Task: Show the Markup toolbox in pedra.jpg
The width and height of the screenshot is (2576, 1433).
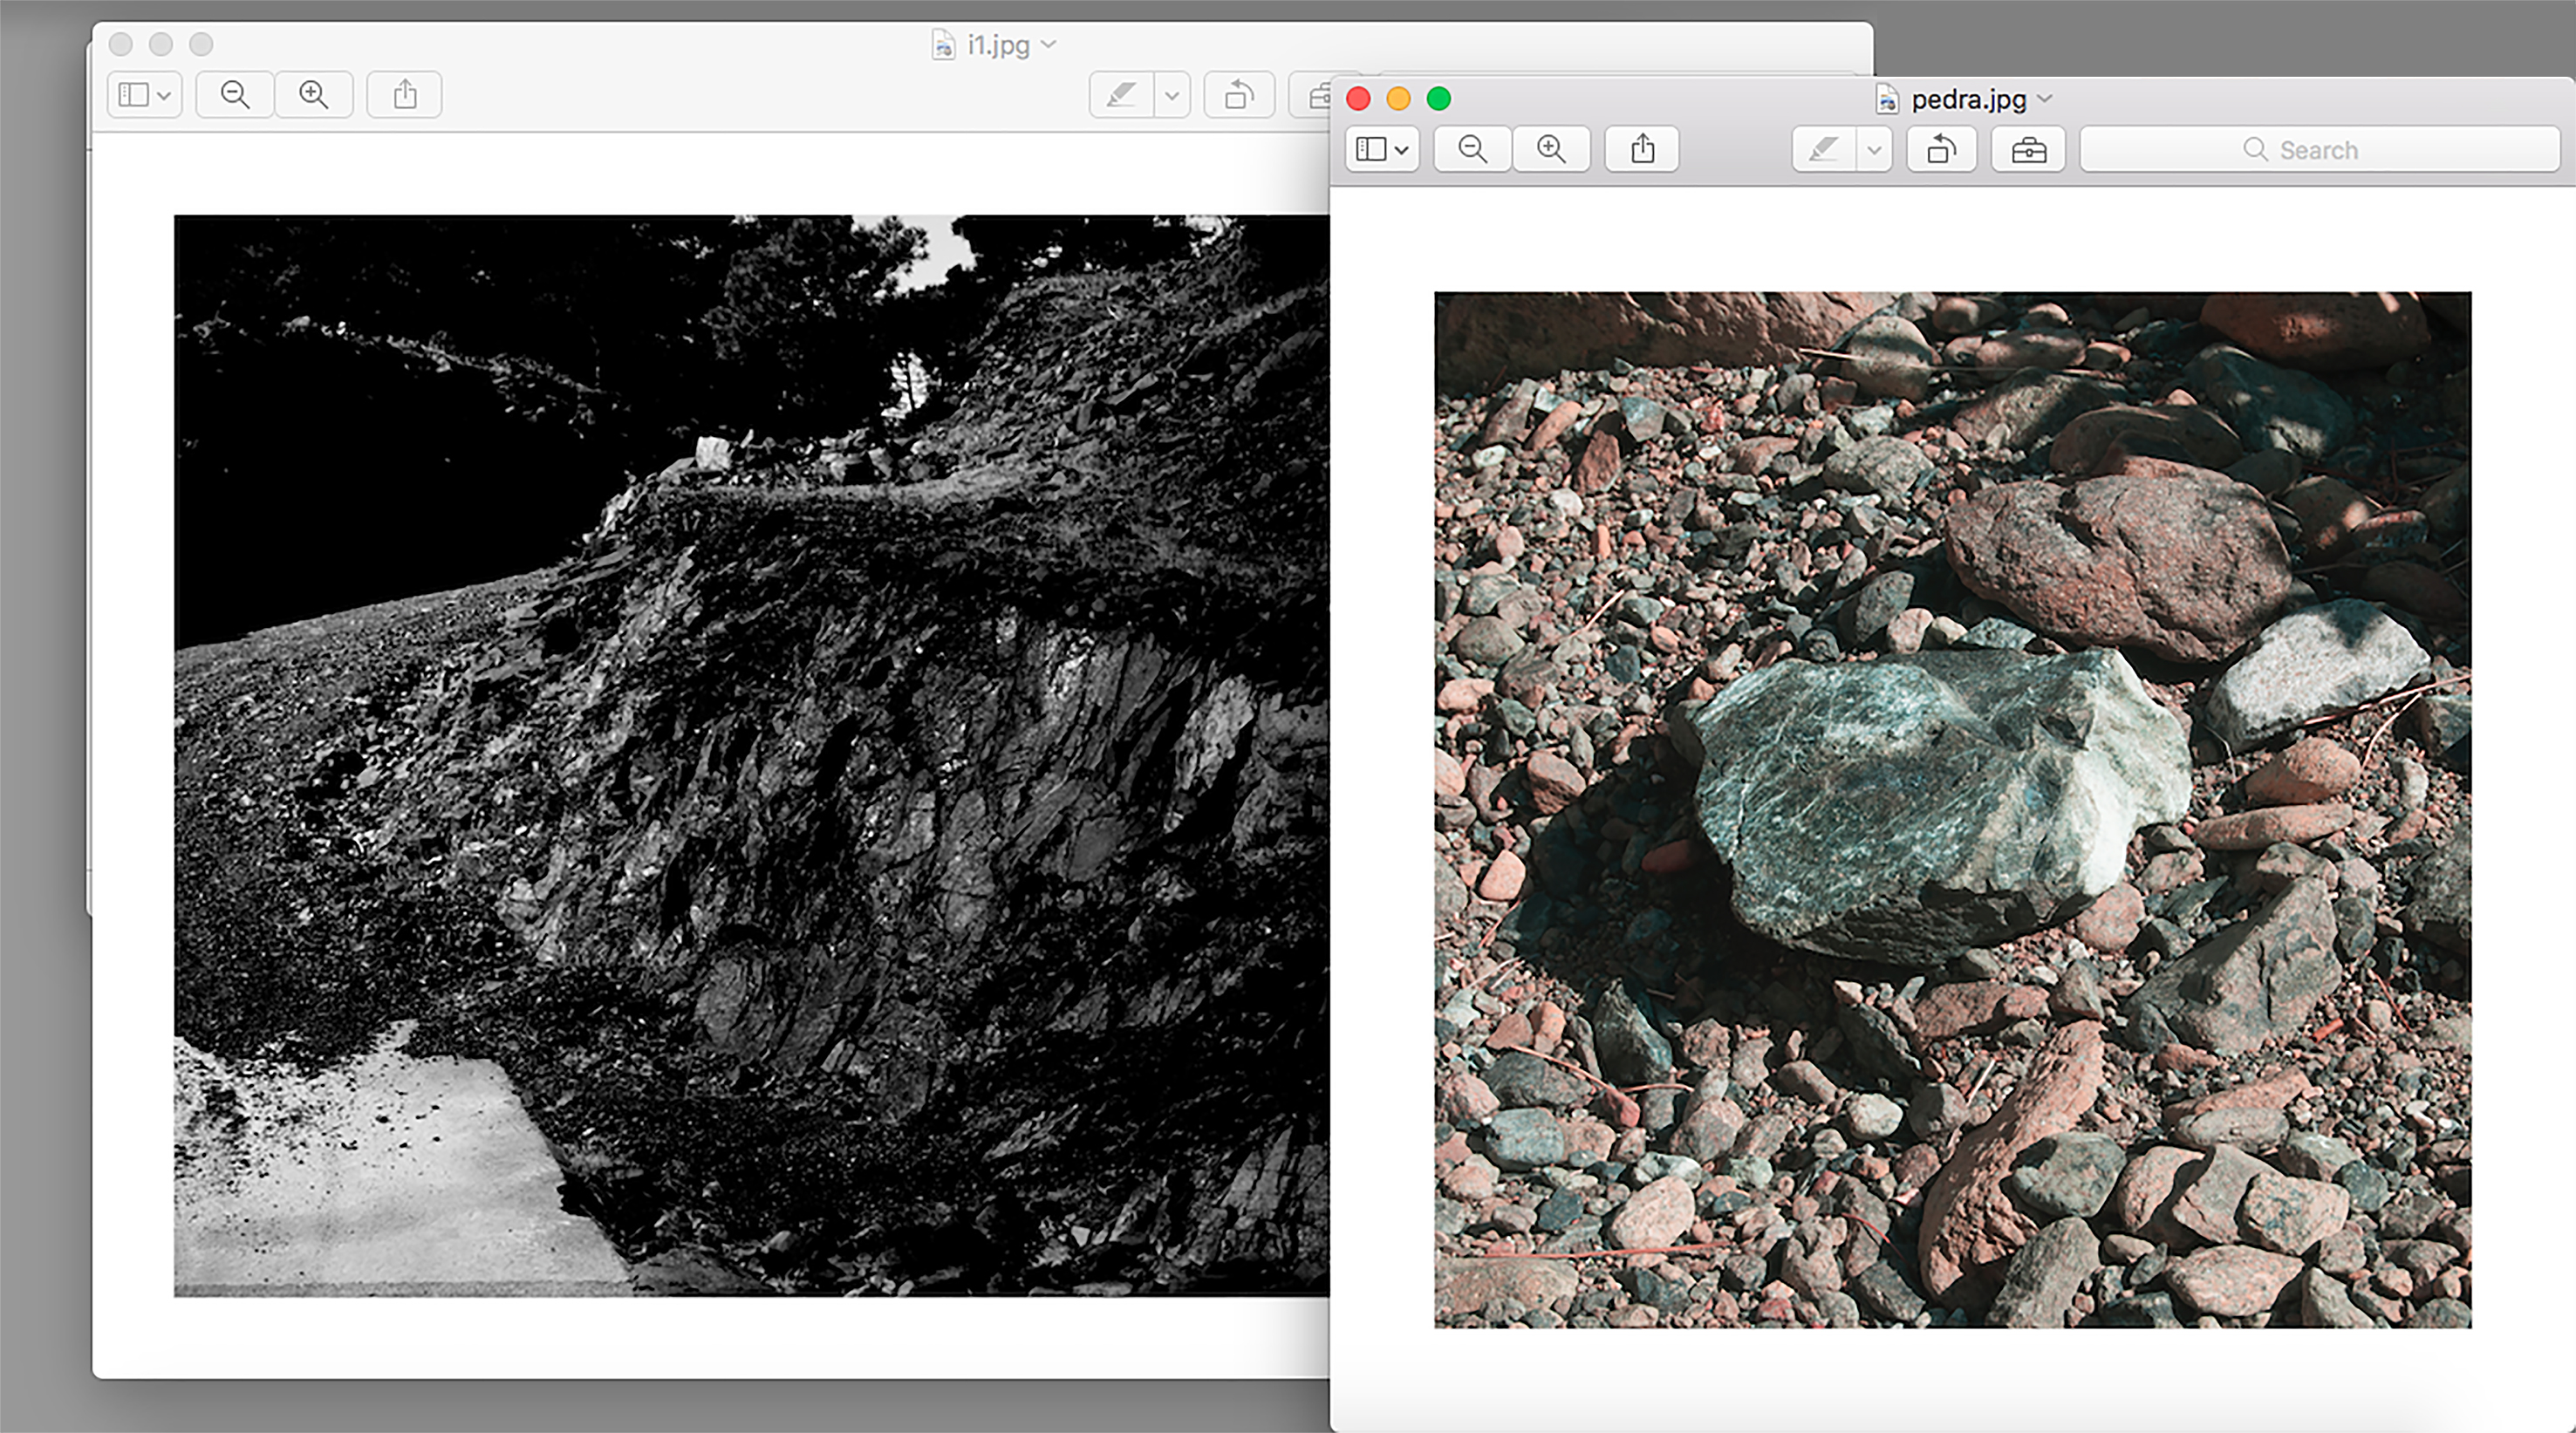Action: (2028, 150)
